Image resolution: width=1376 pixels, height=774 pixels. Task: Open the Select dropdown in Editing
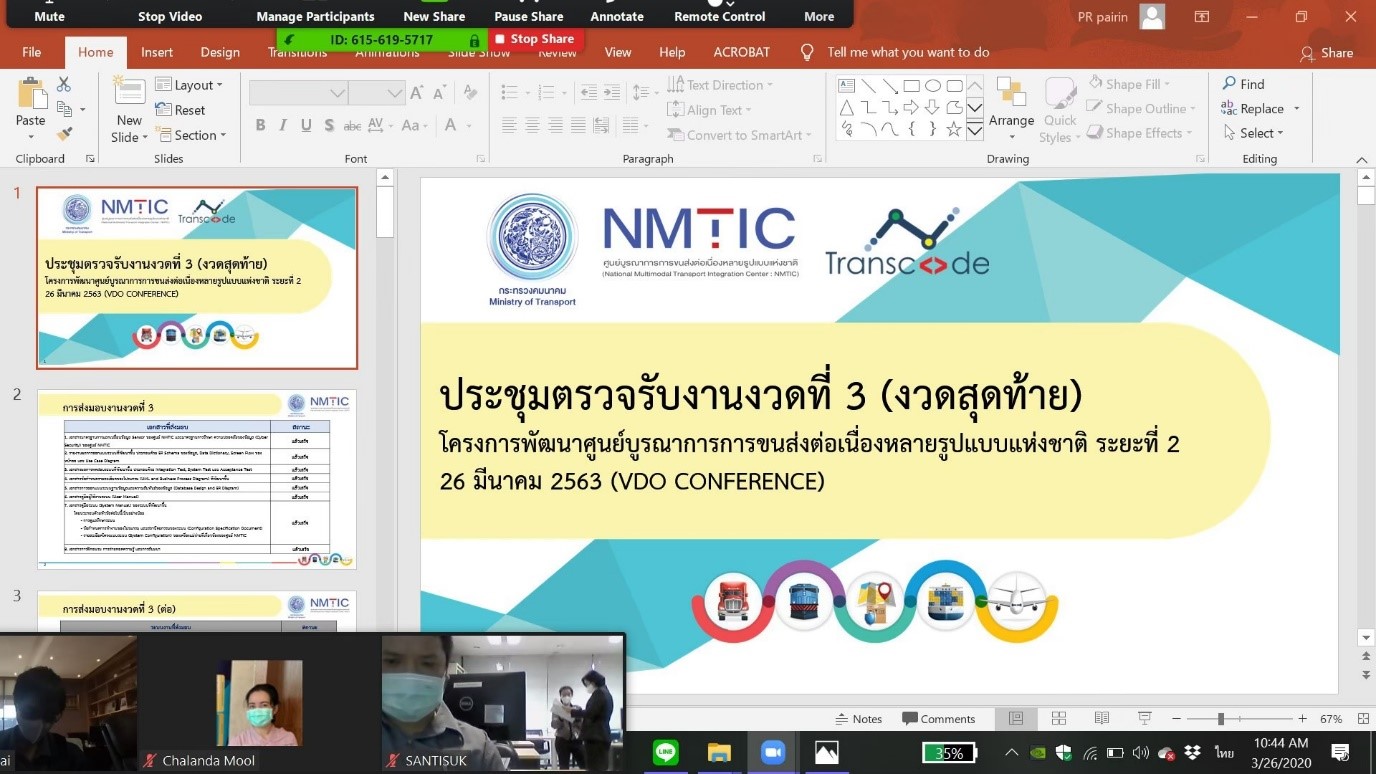pos(1253,133)
